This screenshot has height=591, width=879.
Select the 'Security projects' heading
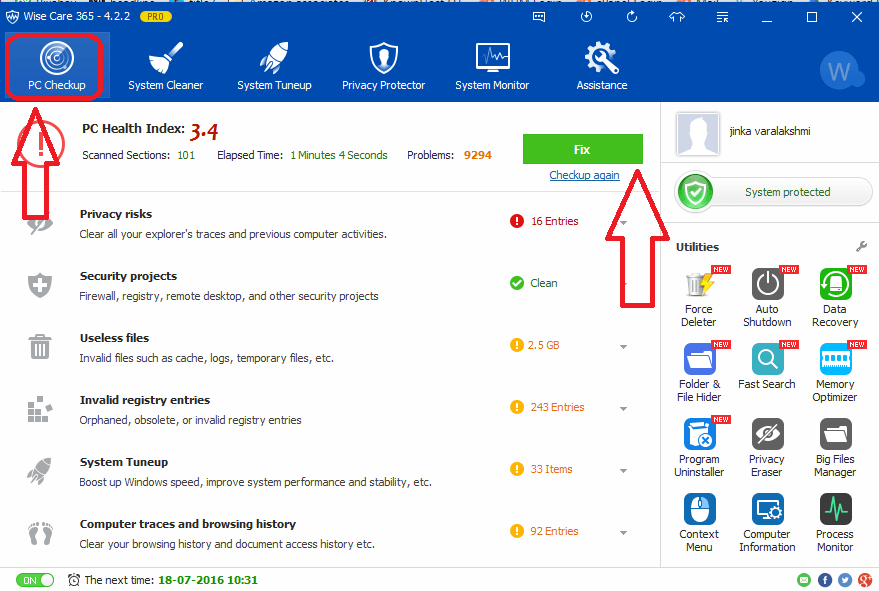128,276
